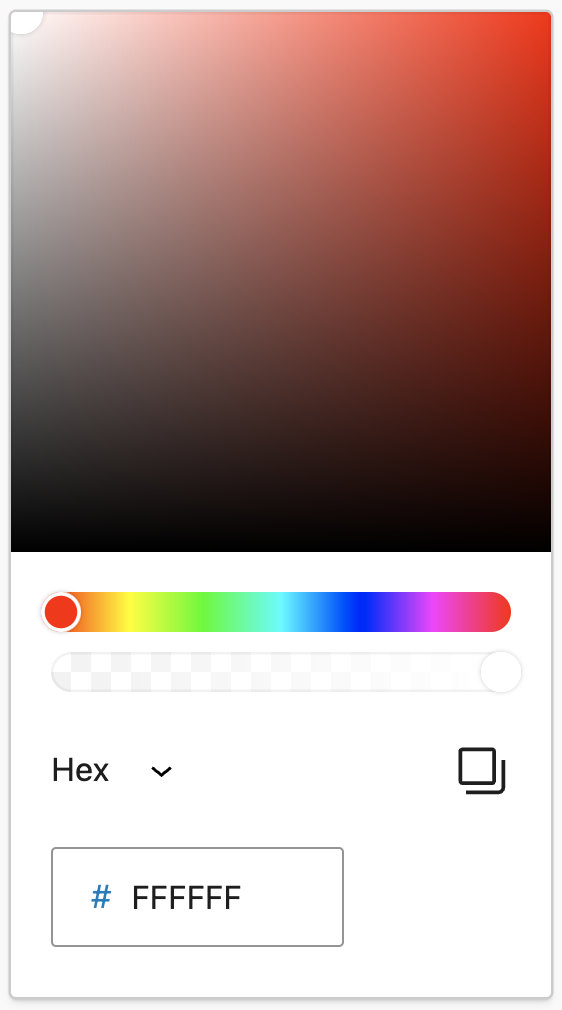
Task: Click into the FFFFFF hex input field
Action: (x=197, y=897)
